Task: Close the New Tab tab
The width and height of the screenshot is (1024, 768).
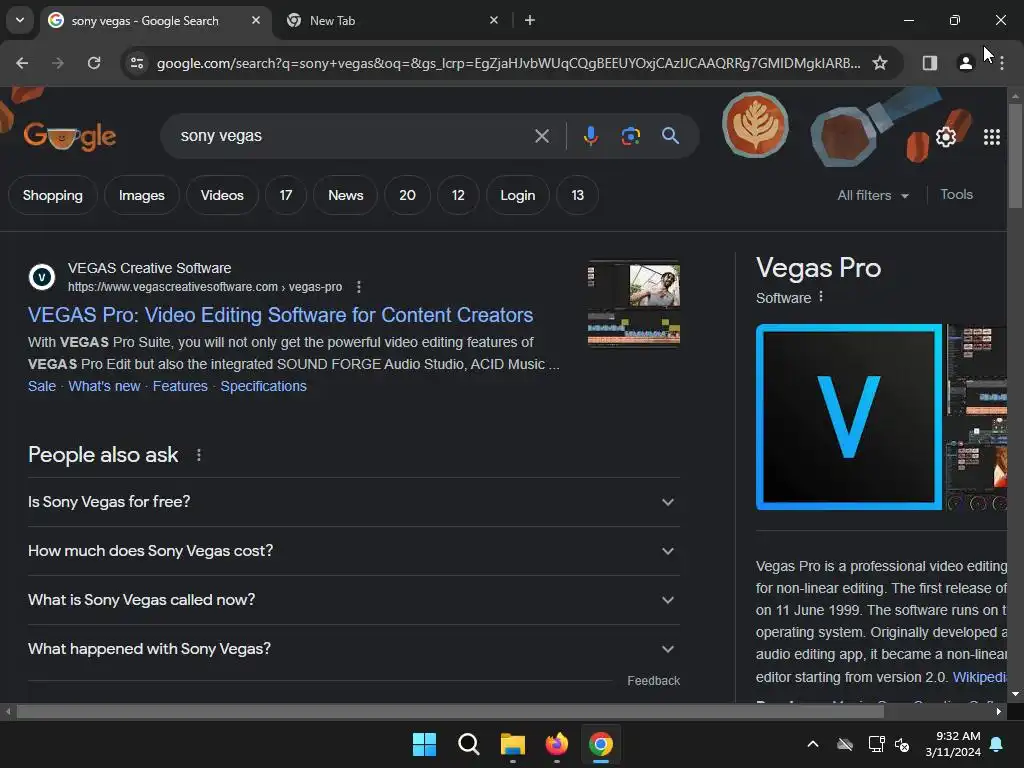Action: tap(494, 20)
